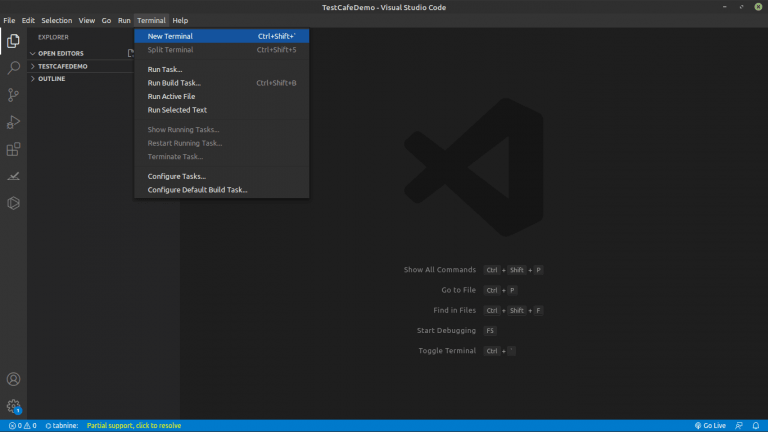The width and height of the screenshot is (768, 432).
Task: Open the Search view icon
Action: coord(13,68)
